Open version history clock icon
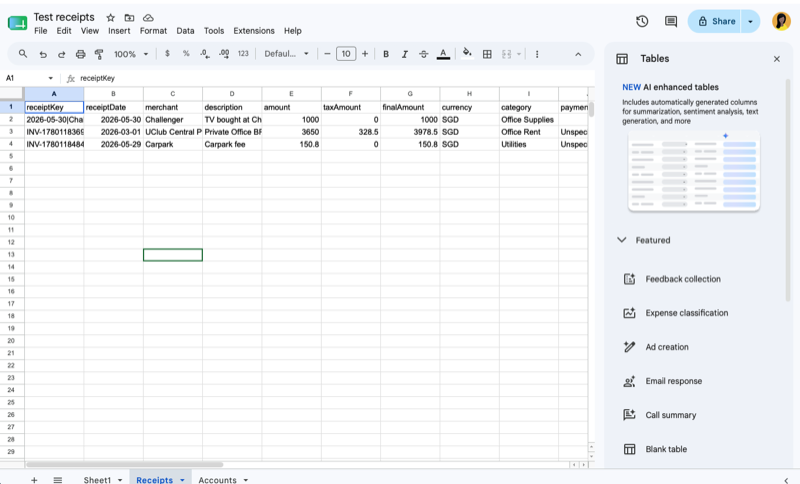Viewport: 800px width, 484px height. click(642, 21)
